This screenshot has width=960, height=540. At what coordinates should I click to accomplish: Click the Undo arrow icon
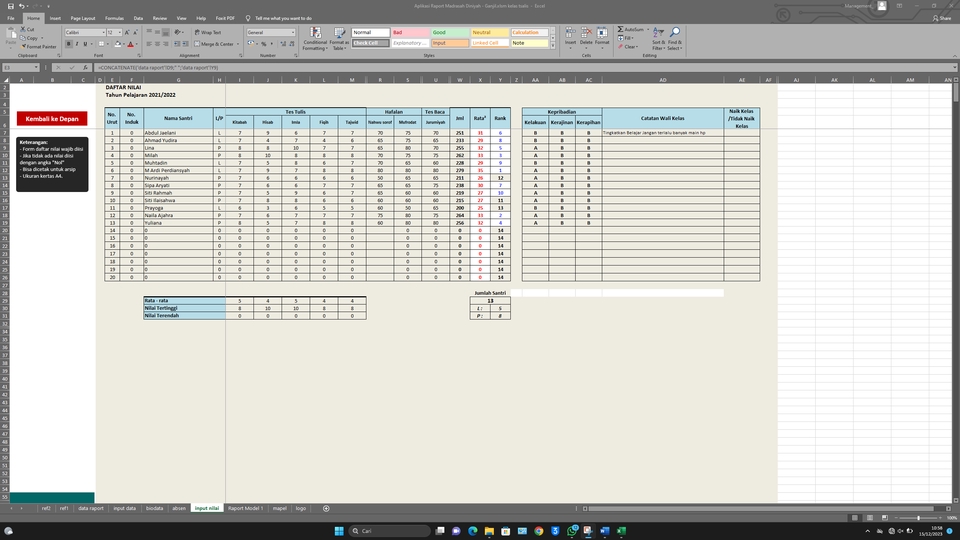21,6
